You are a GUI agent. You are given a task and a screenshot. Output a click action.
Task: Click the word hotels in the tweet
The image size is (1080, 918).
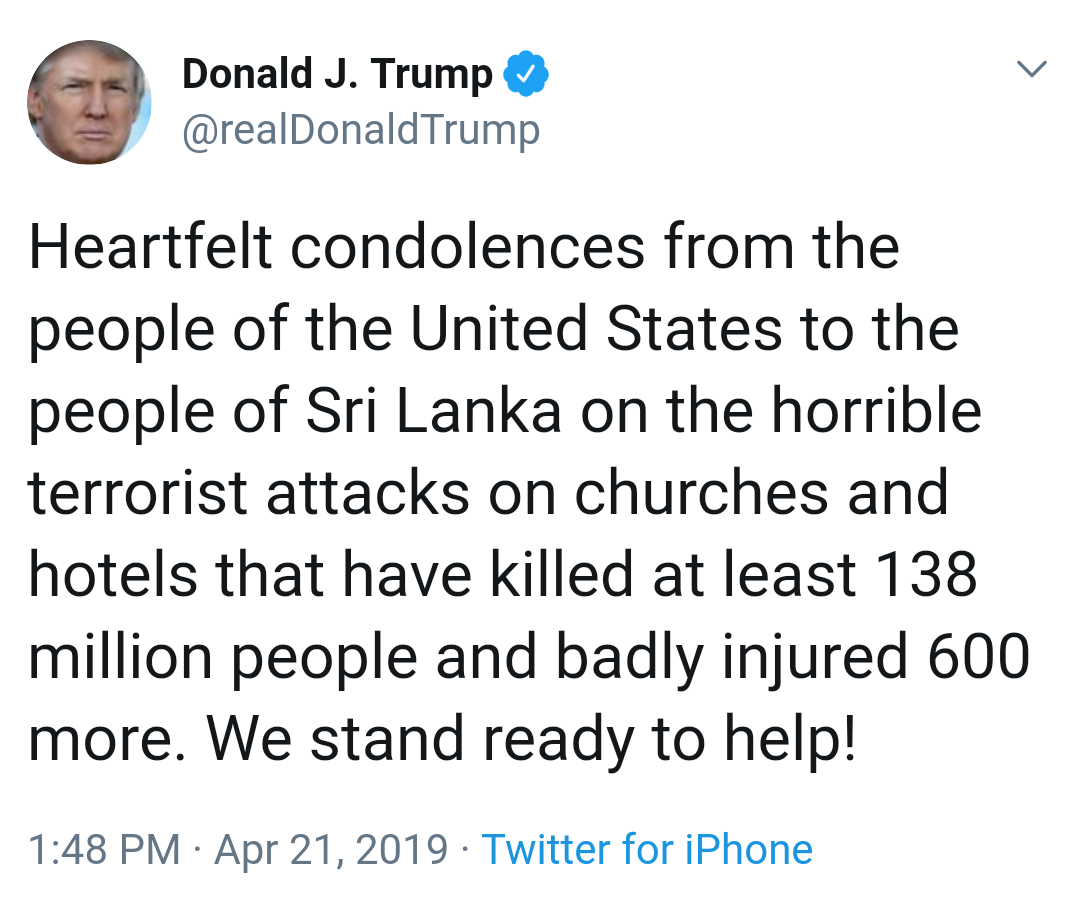pyautogui.click(x=113, y=574)
